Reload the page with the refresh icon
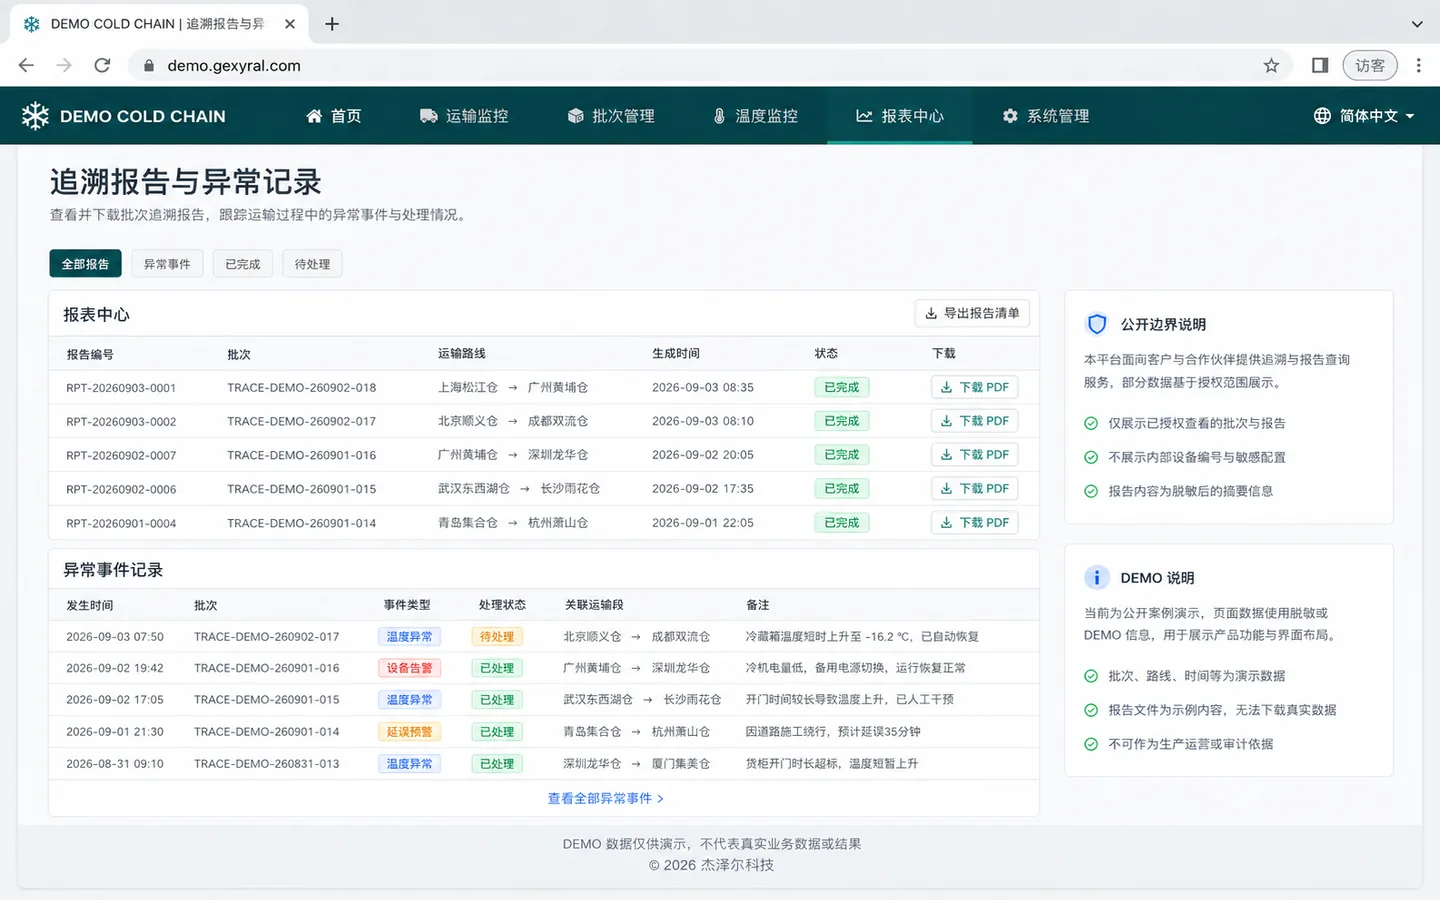Image resolution: width=1440 pixels, height=900 pixels. pyautogui.click(x=102, y=65)
